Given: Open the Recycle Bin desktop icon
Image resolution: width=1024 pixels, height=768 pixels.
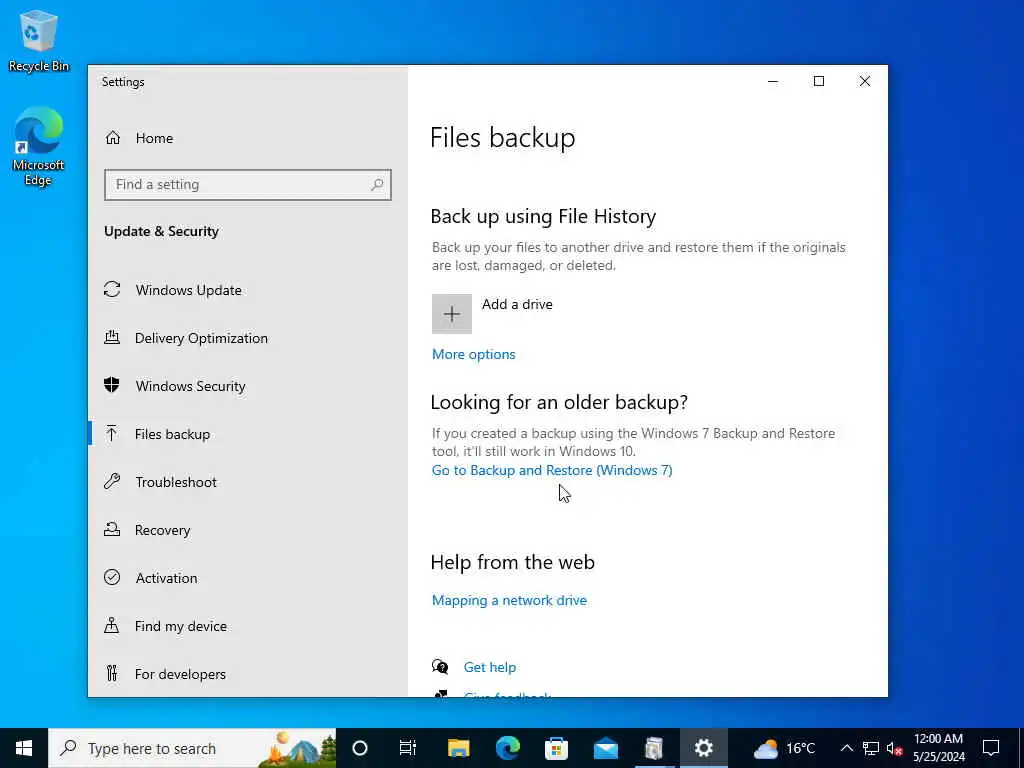Looking at the screenshot, I should click(39, 41).
